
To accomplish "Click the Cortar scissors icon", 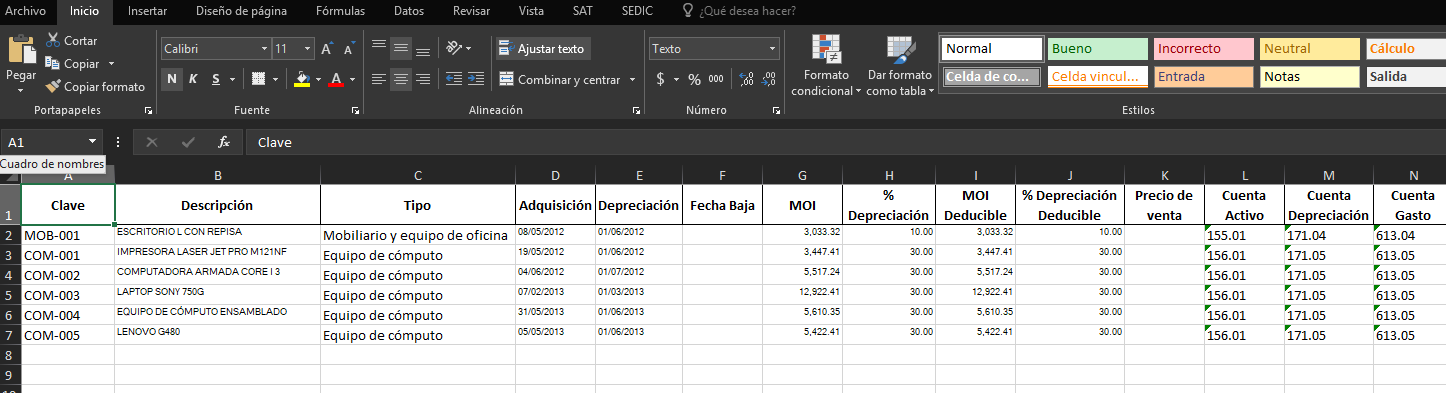I will coord(53,41).
